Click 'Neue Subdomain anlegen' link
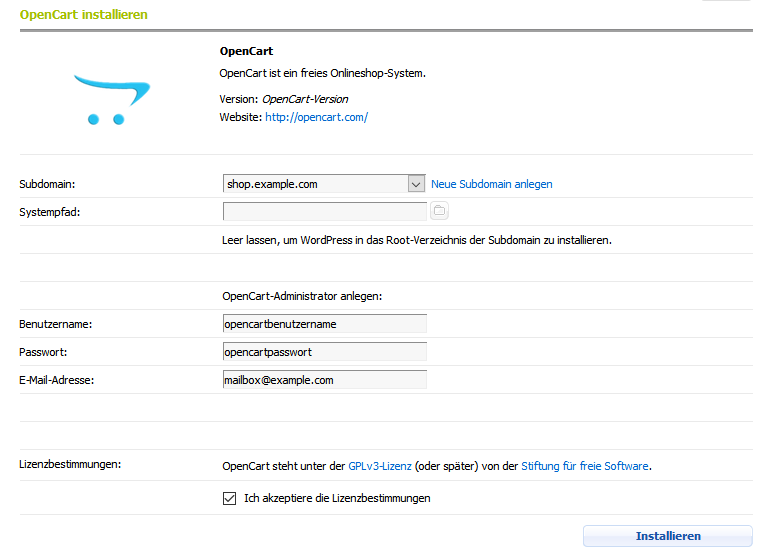 point(491,184)
